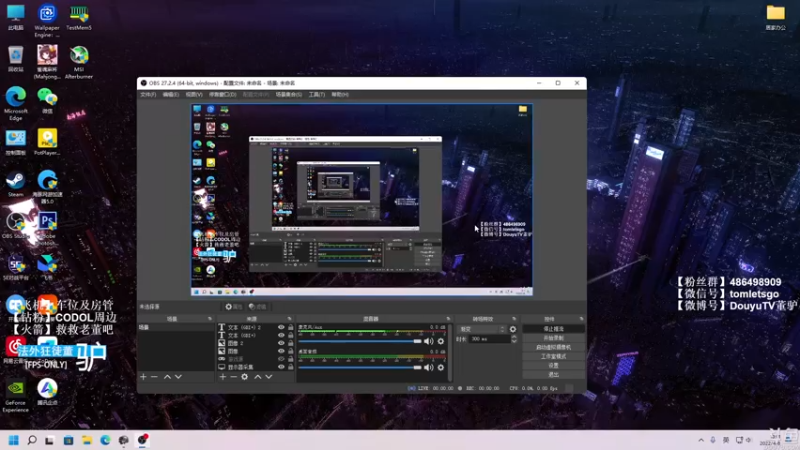Open the 停靠窗口(D) menu
Image resolution: width=800 pixels, height=450 pixels.
coord(222,94)
